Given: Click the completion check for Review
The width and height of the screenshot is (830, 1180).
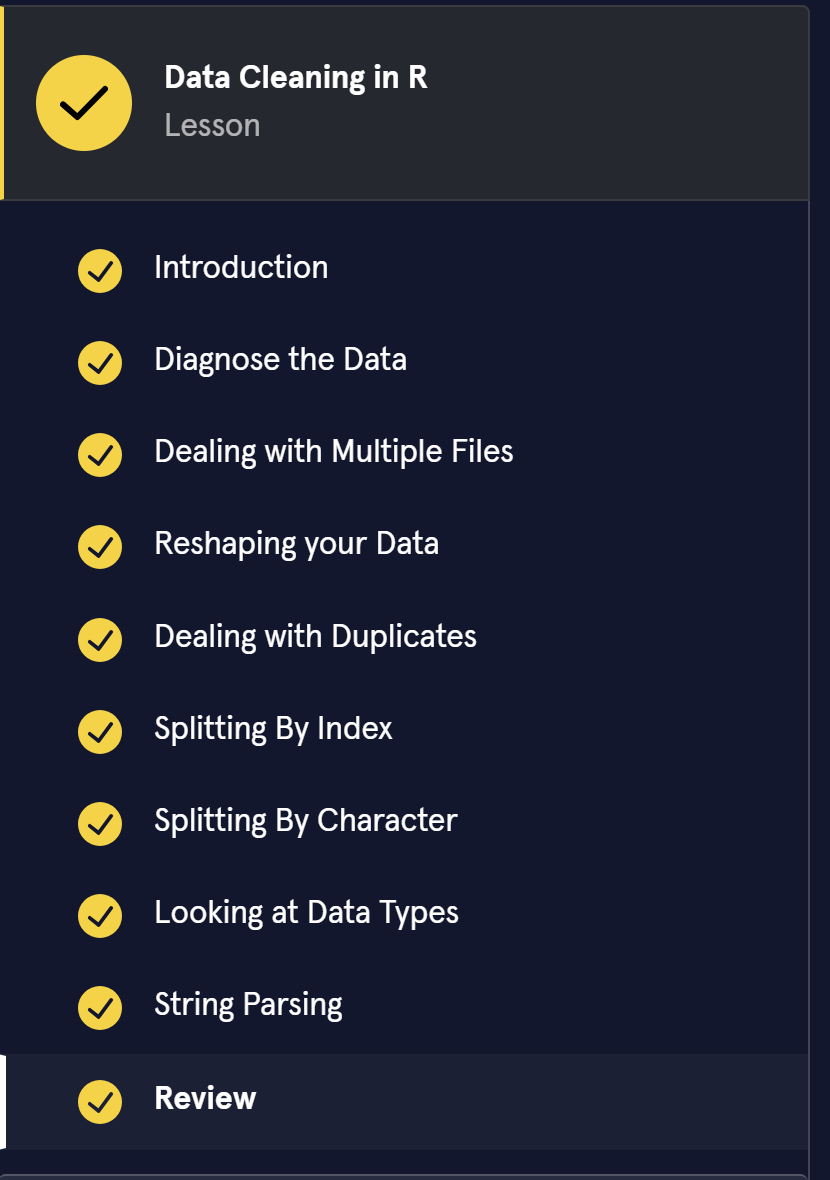Looking at the screenshot, I should point(100,1100).
